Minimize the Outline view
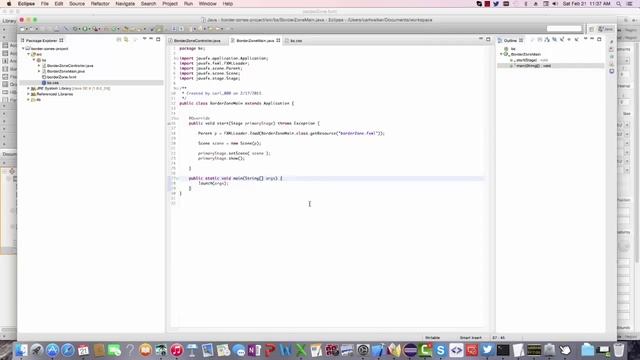 [x=592, y=39]
